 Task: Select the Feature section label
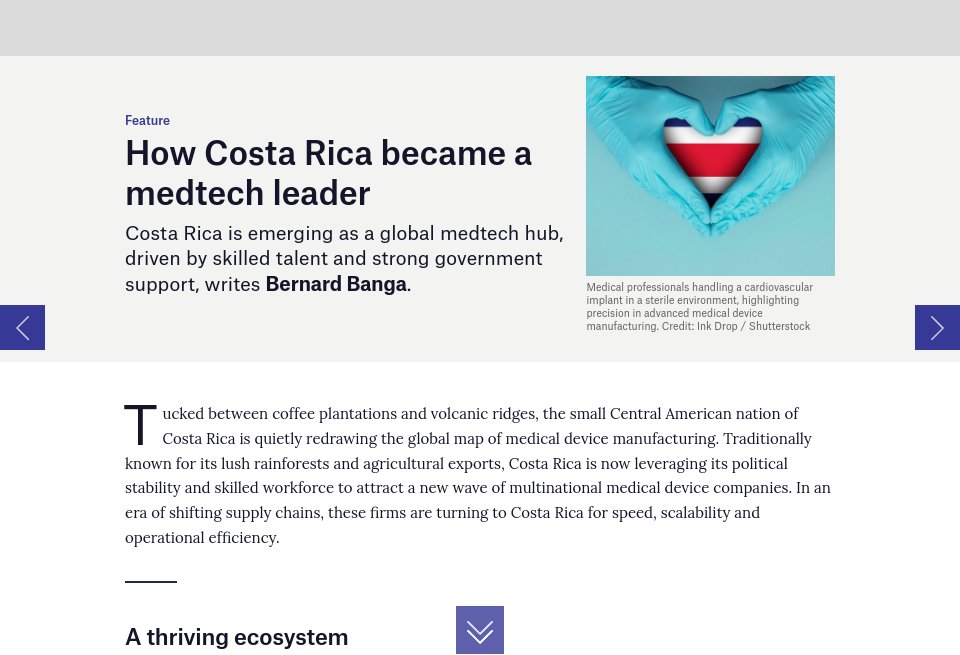click(147, 120)
